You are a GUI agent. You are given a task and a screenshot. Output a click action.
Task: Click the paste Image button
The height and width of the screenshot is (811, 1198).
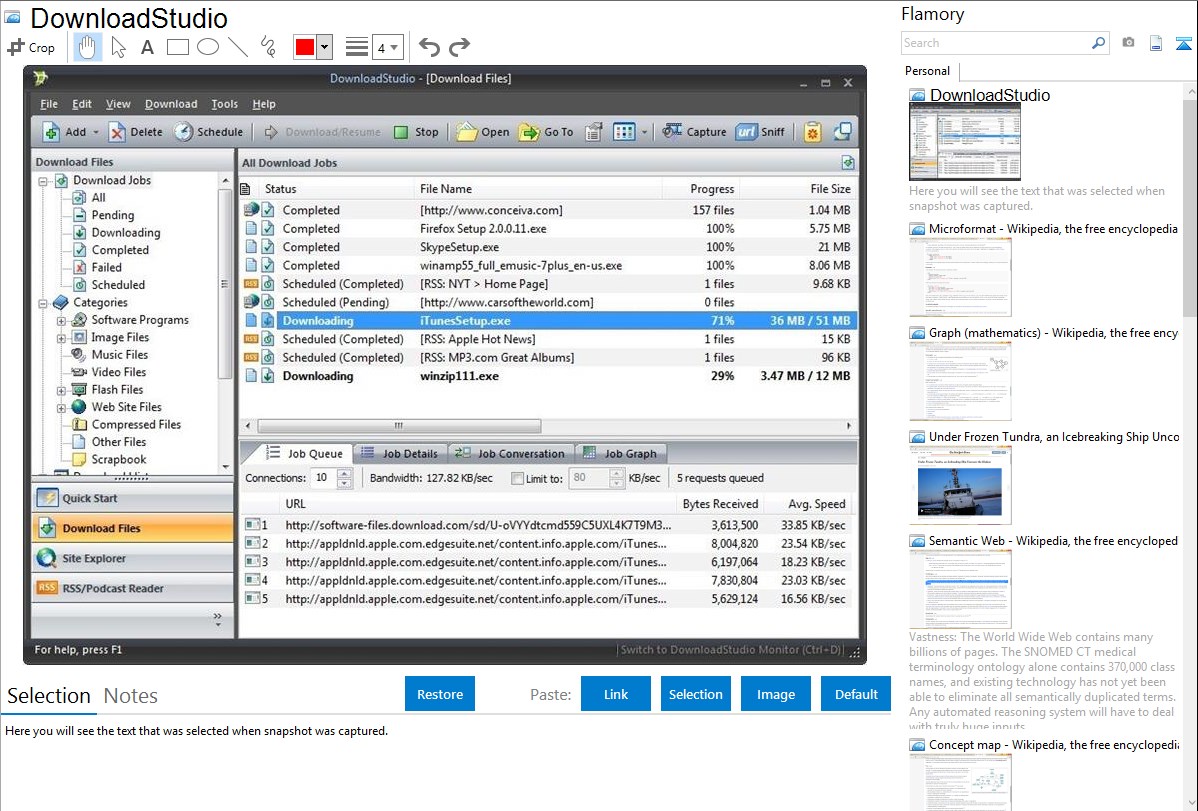(775, 694)
